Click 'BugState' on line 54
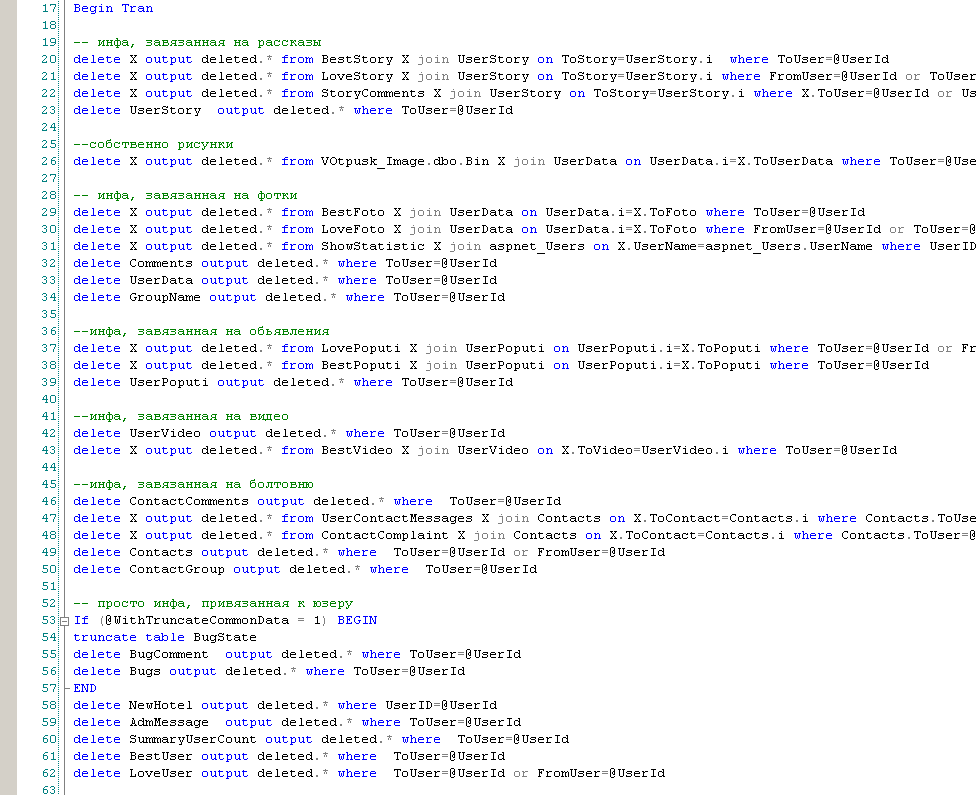 point(225,637)
